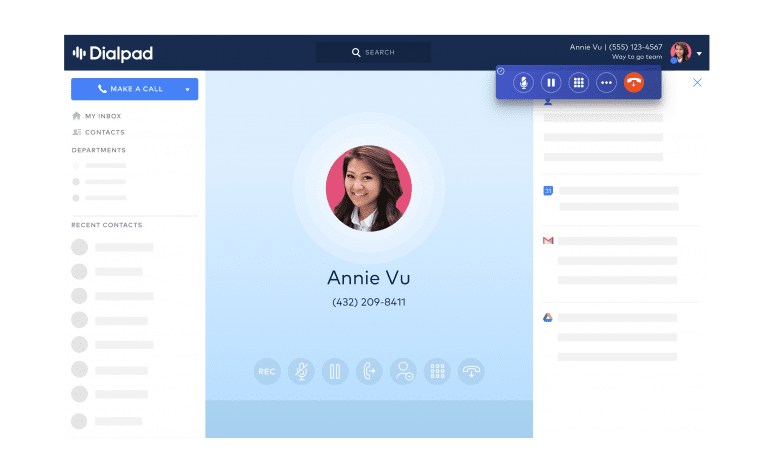Click the add participant icon

click(x=403, y=371)
